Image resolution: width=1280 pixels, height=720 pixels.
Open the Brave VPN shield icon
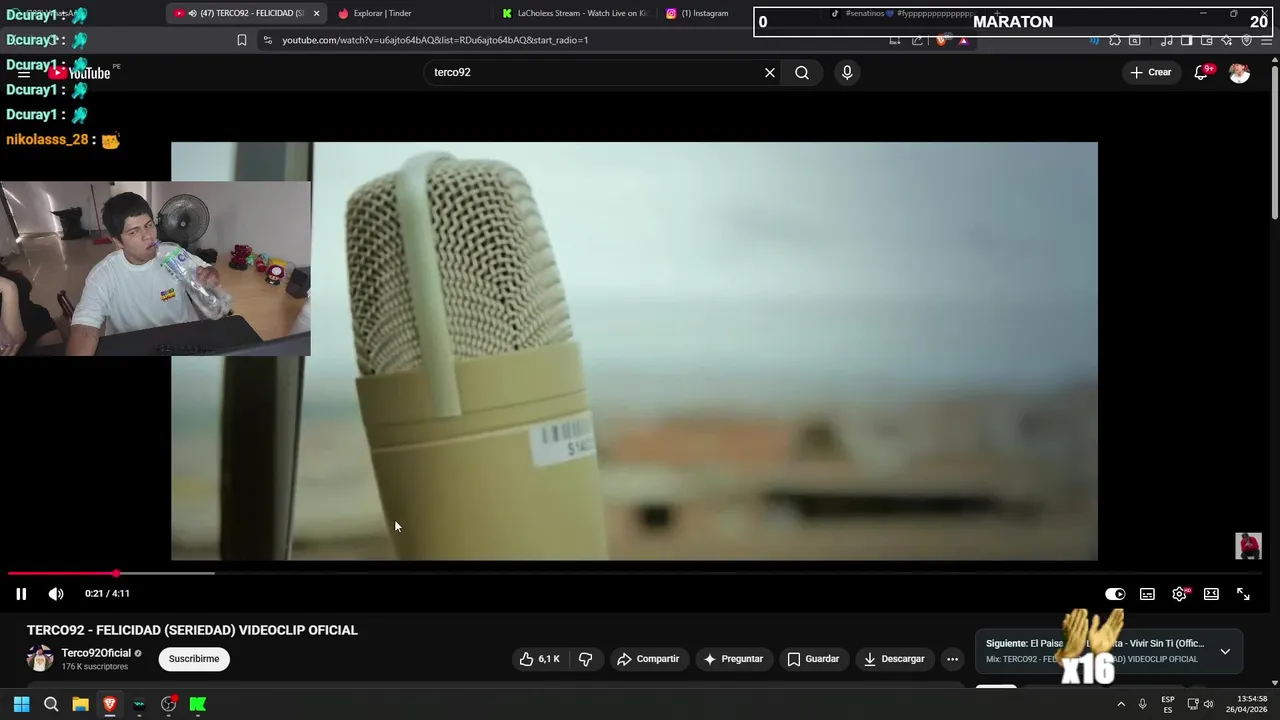coord(1246,40)
